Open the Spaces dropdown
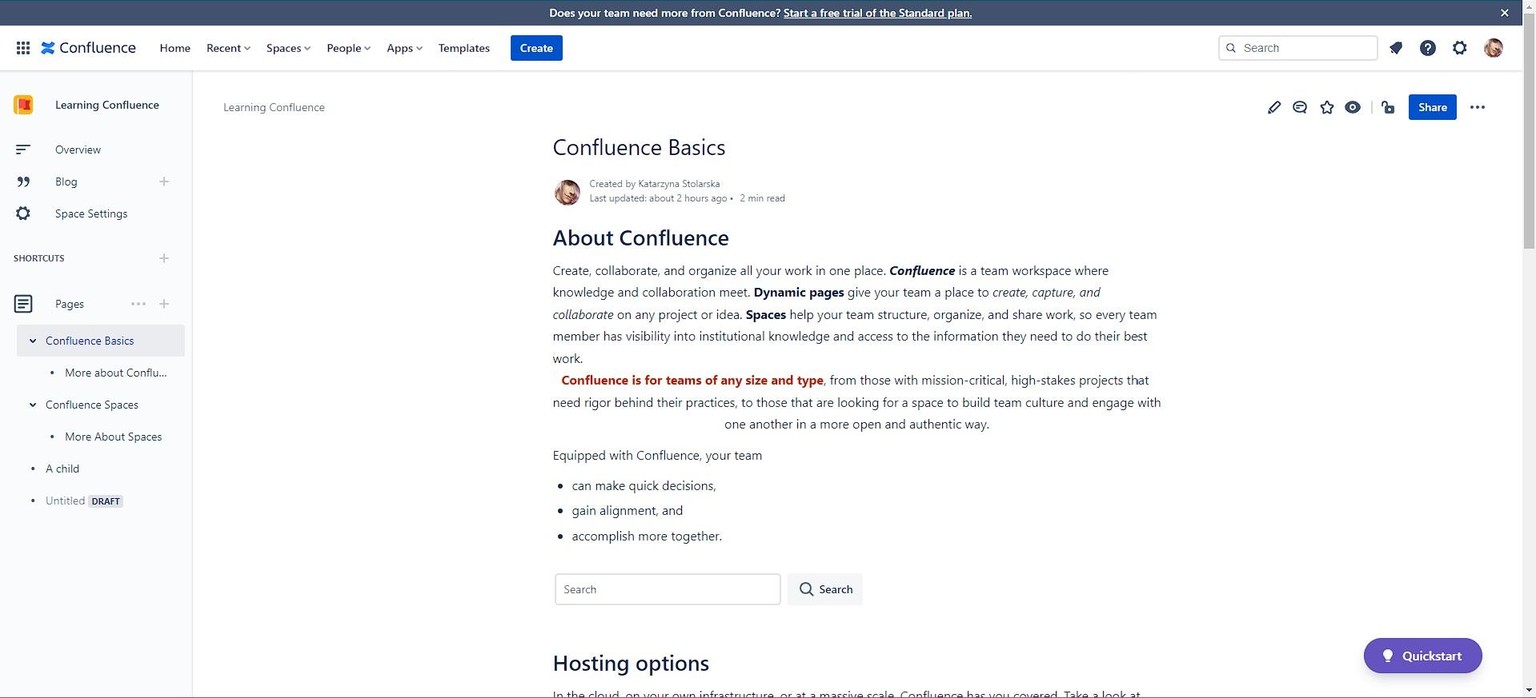This screenshot has width=1536, height=698. pos(288,48)
